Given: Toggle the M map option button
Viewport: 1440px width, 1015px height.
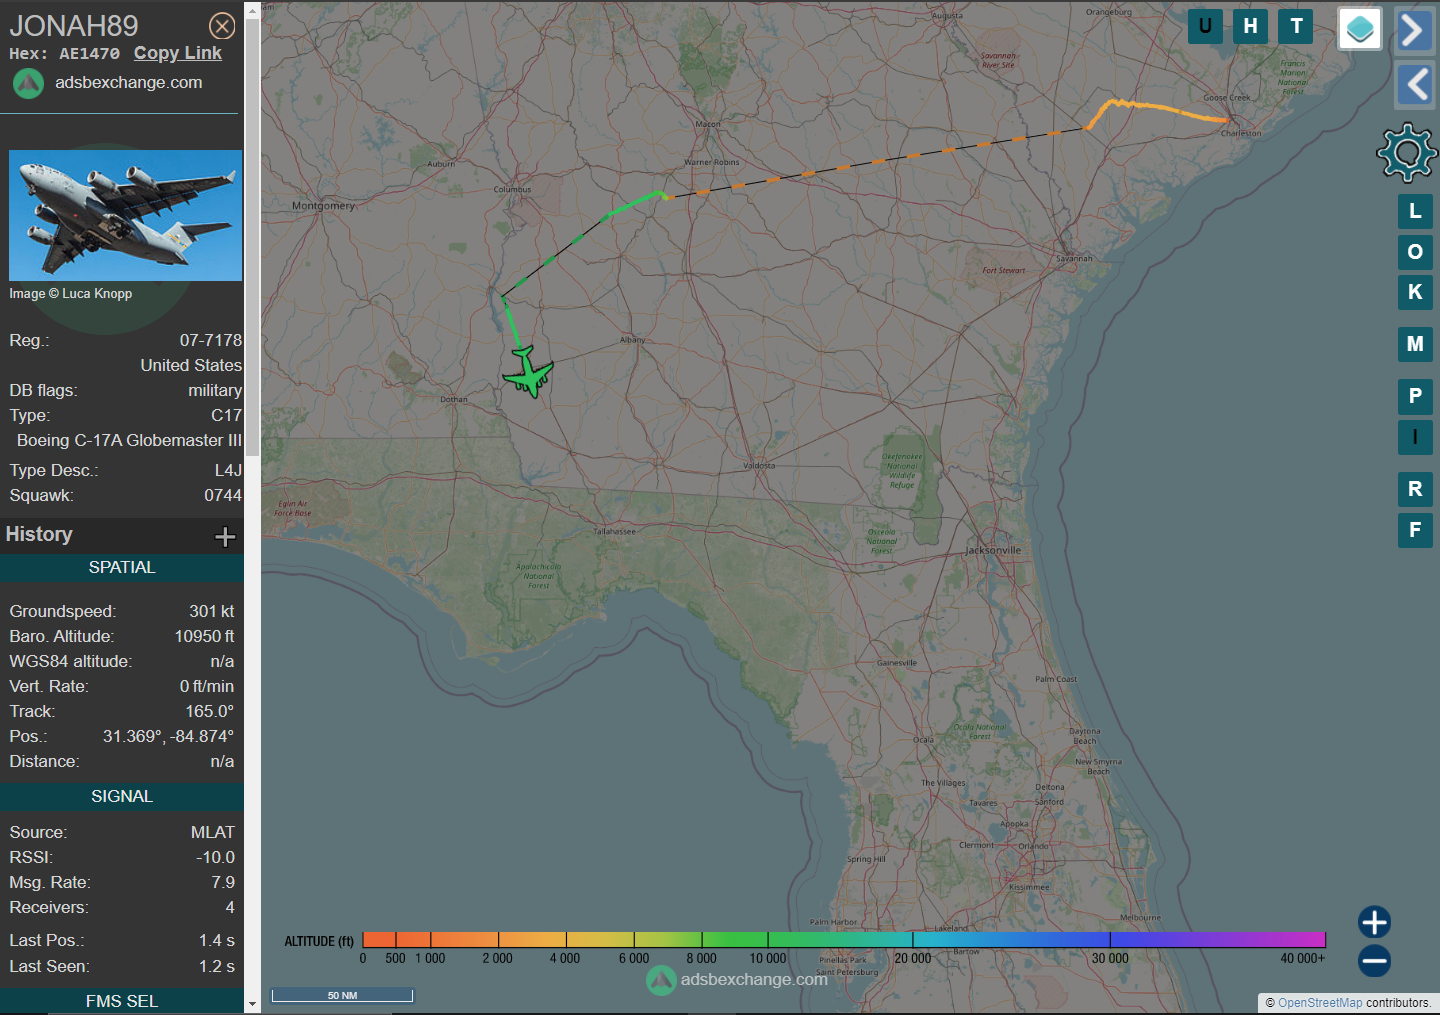Looking at the screenshot, I should [x=1415, y=344].
